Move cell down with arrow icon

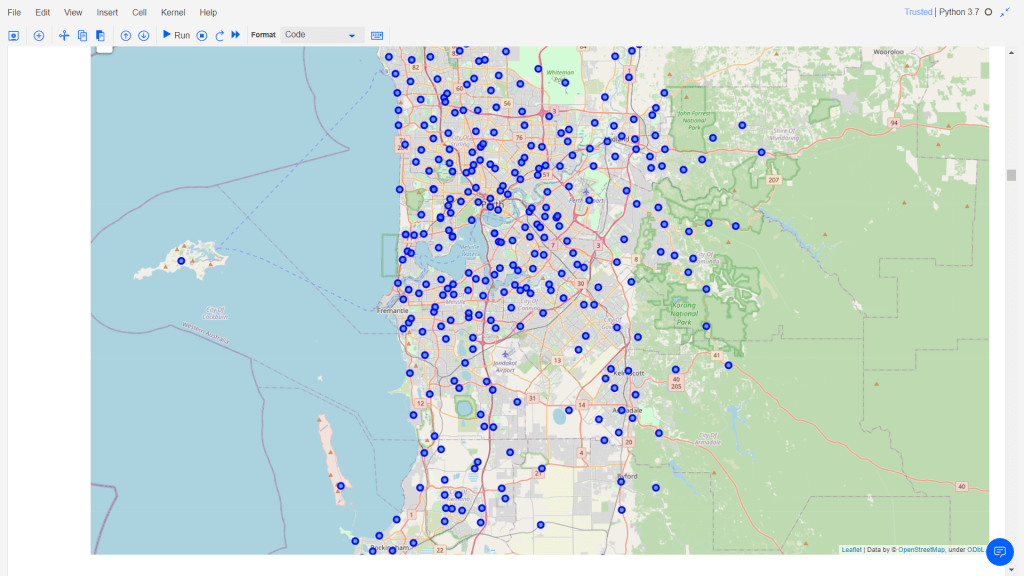[x=143, y=35]
